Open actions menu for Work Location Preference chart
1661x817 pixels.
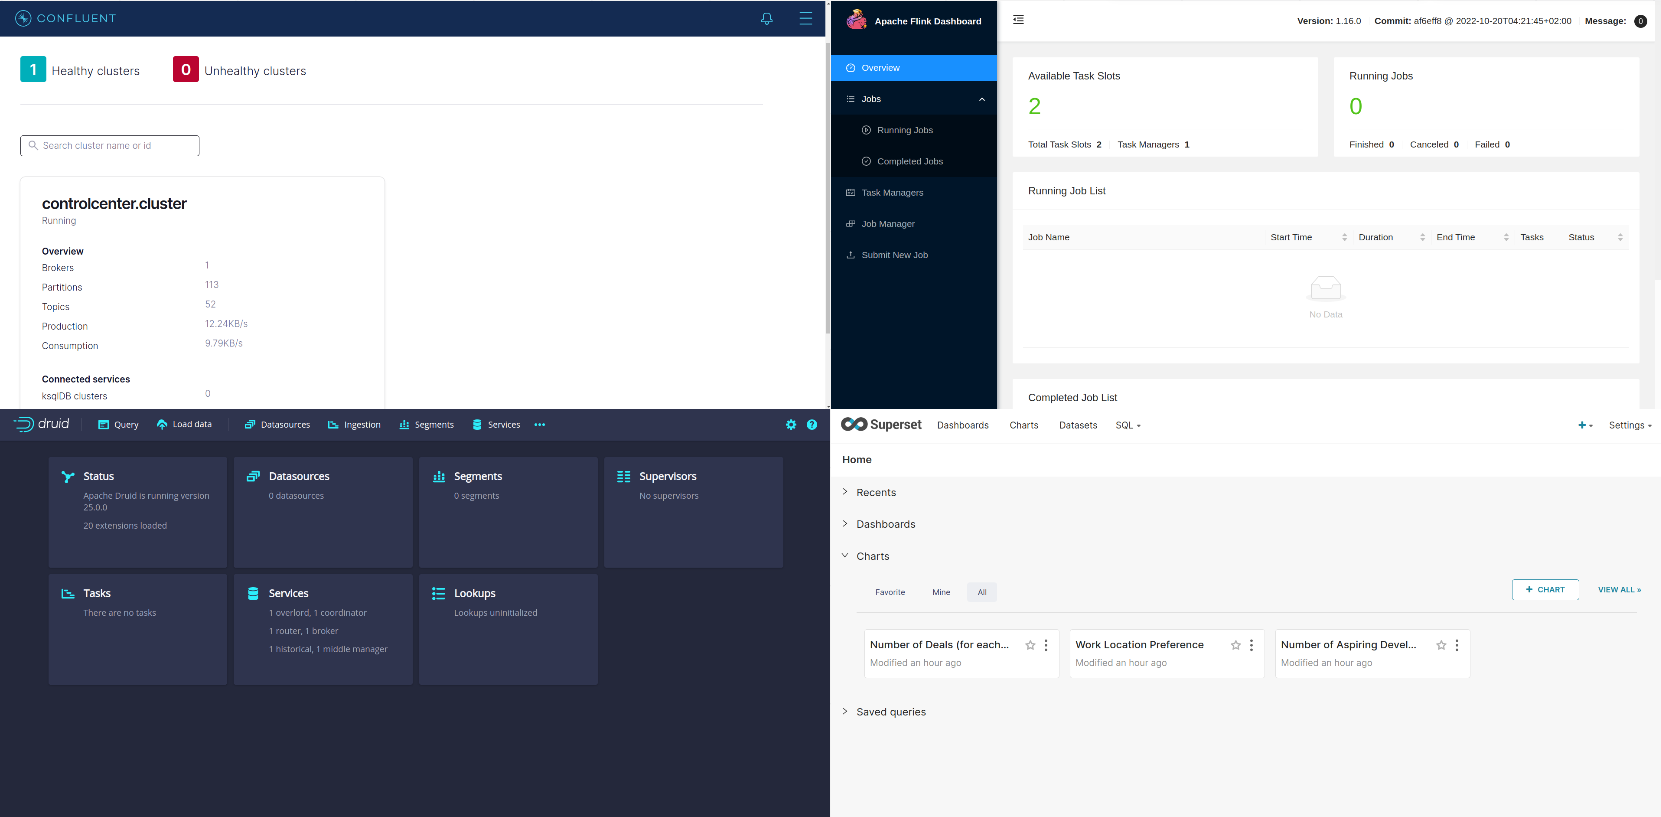pos(1251,645)
